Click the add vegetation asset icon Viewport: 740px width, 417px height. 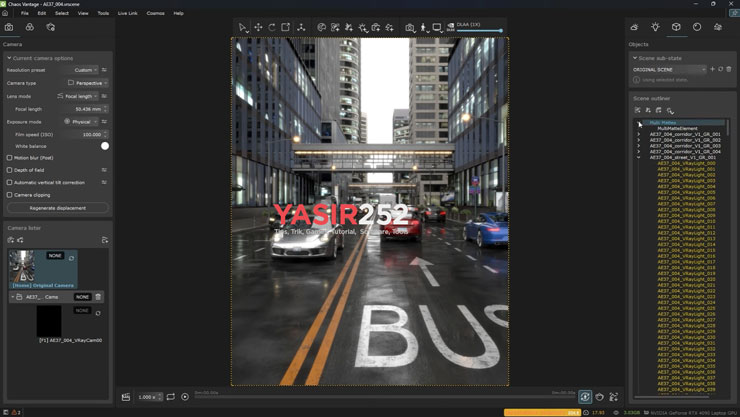click(349, 27)
